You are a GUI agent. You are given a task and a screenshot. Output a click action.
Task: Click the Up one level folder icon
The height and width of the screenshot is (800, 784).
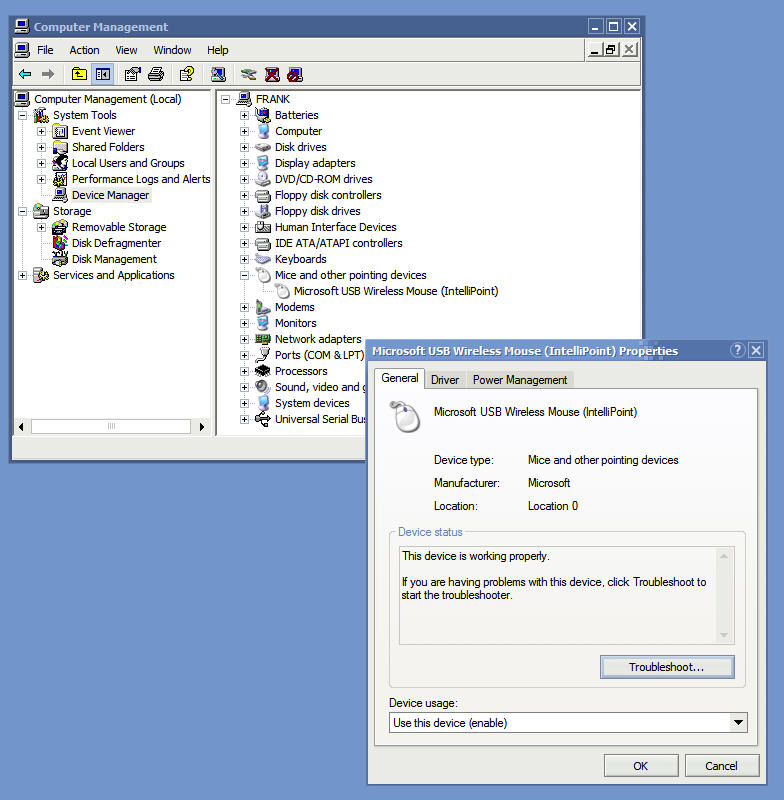tap(79, 74)
